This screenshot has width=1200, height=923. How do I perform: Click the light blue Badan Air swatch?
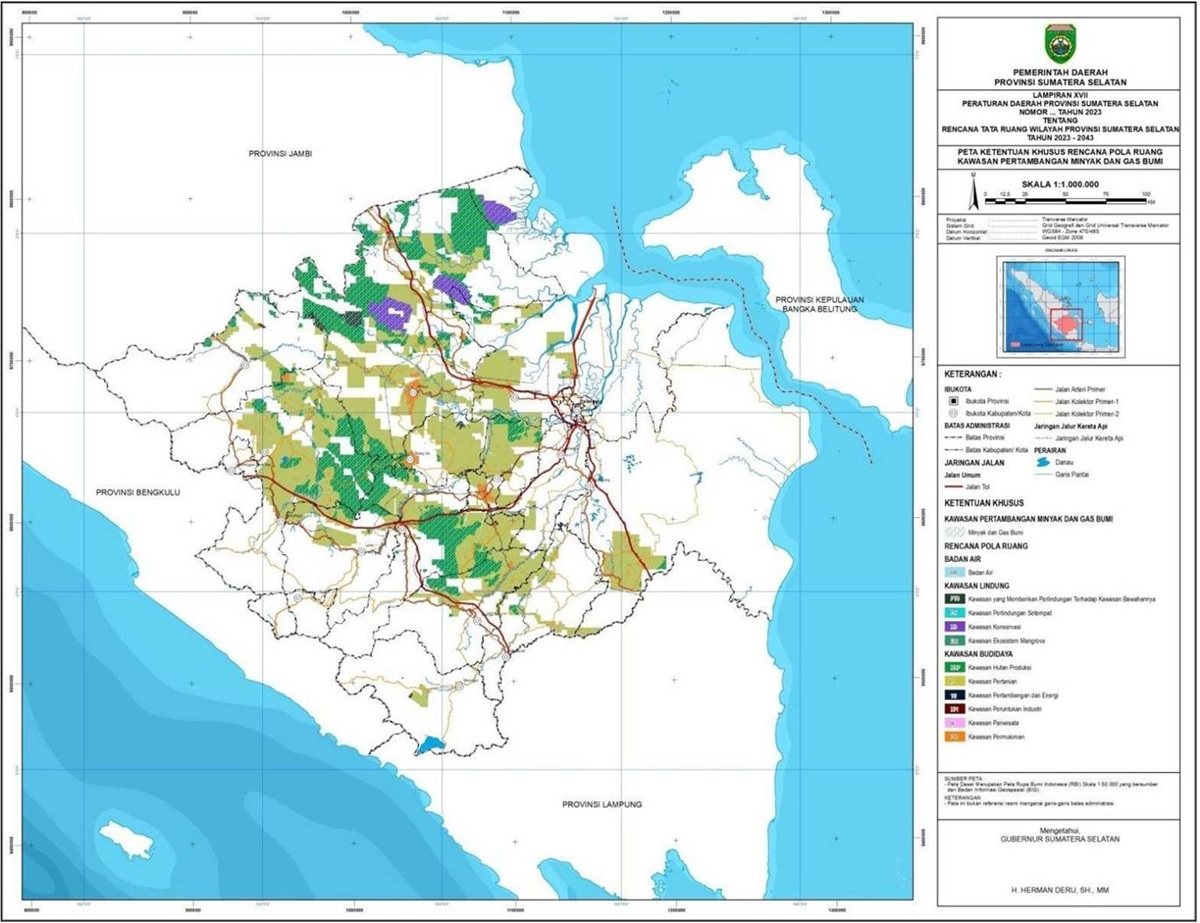coord(956,572)
